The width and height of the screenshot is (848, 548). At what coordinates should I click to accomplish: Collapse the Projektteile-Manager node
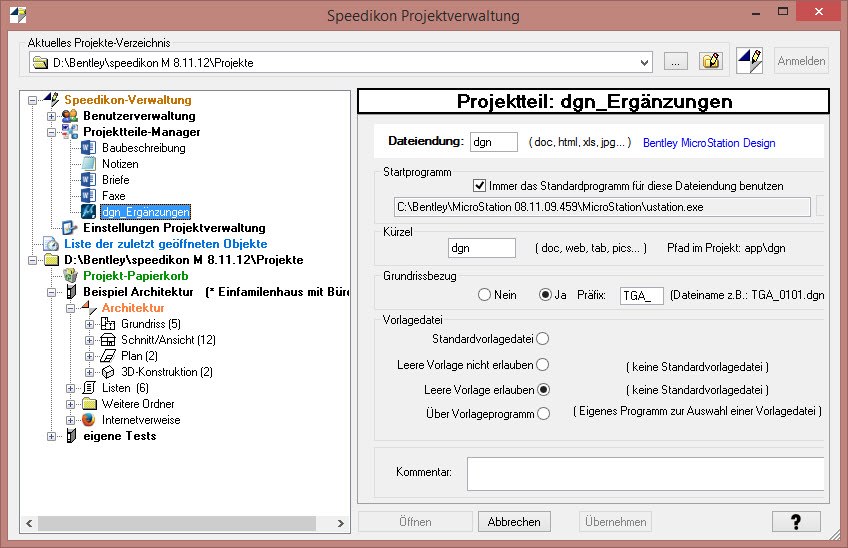click(51, 132)
